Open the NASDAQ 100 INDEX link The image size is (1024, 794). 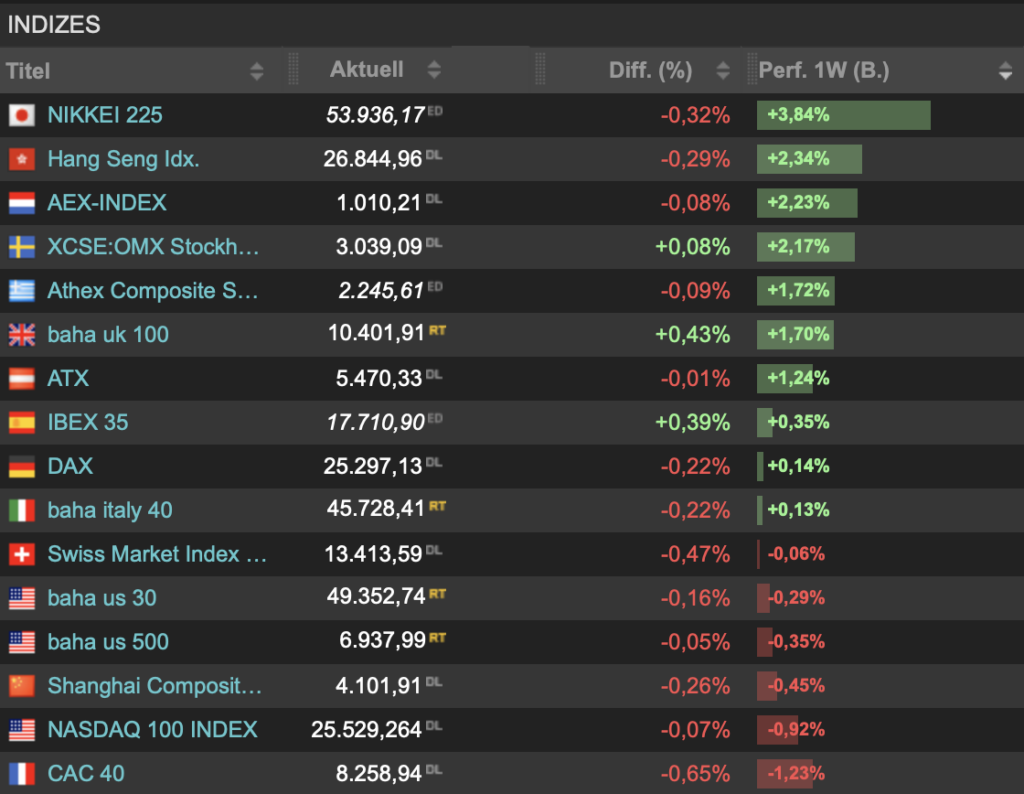tap(152, 730)
